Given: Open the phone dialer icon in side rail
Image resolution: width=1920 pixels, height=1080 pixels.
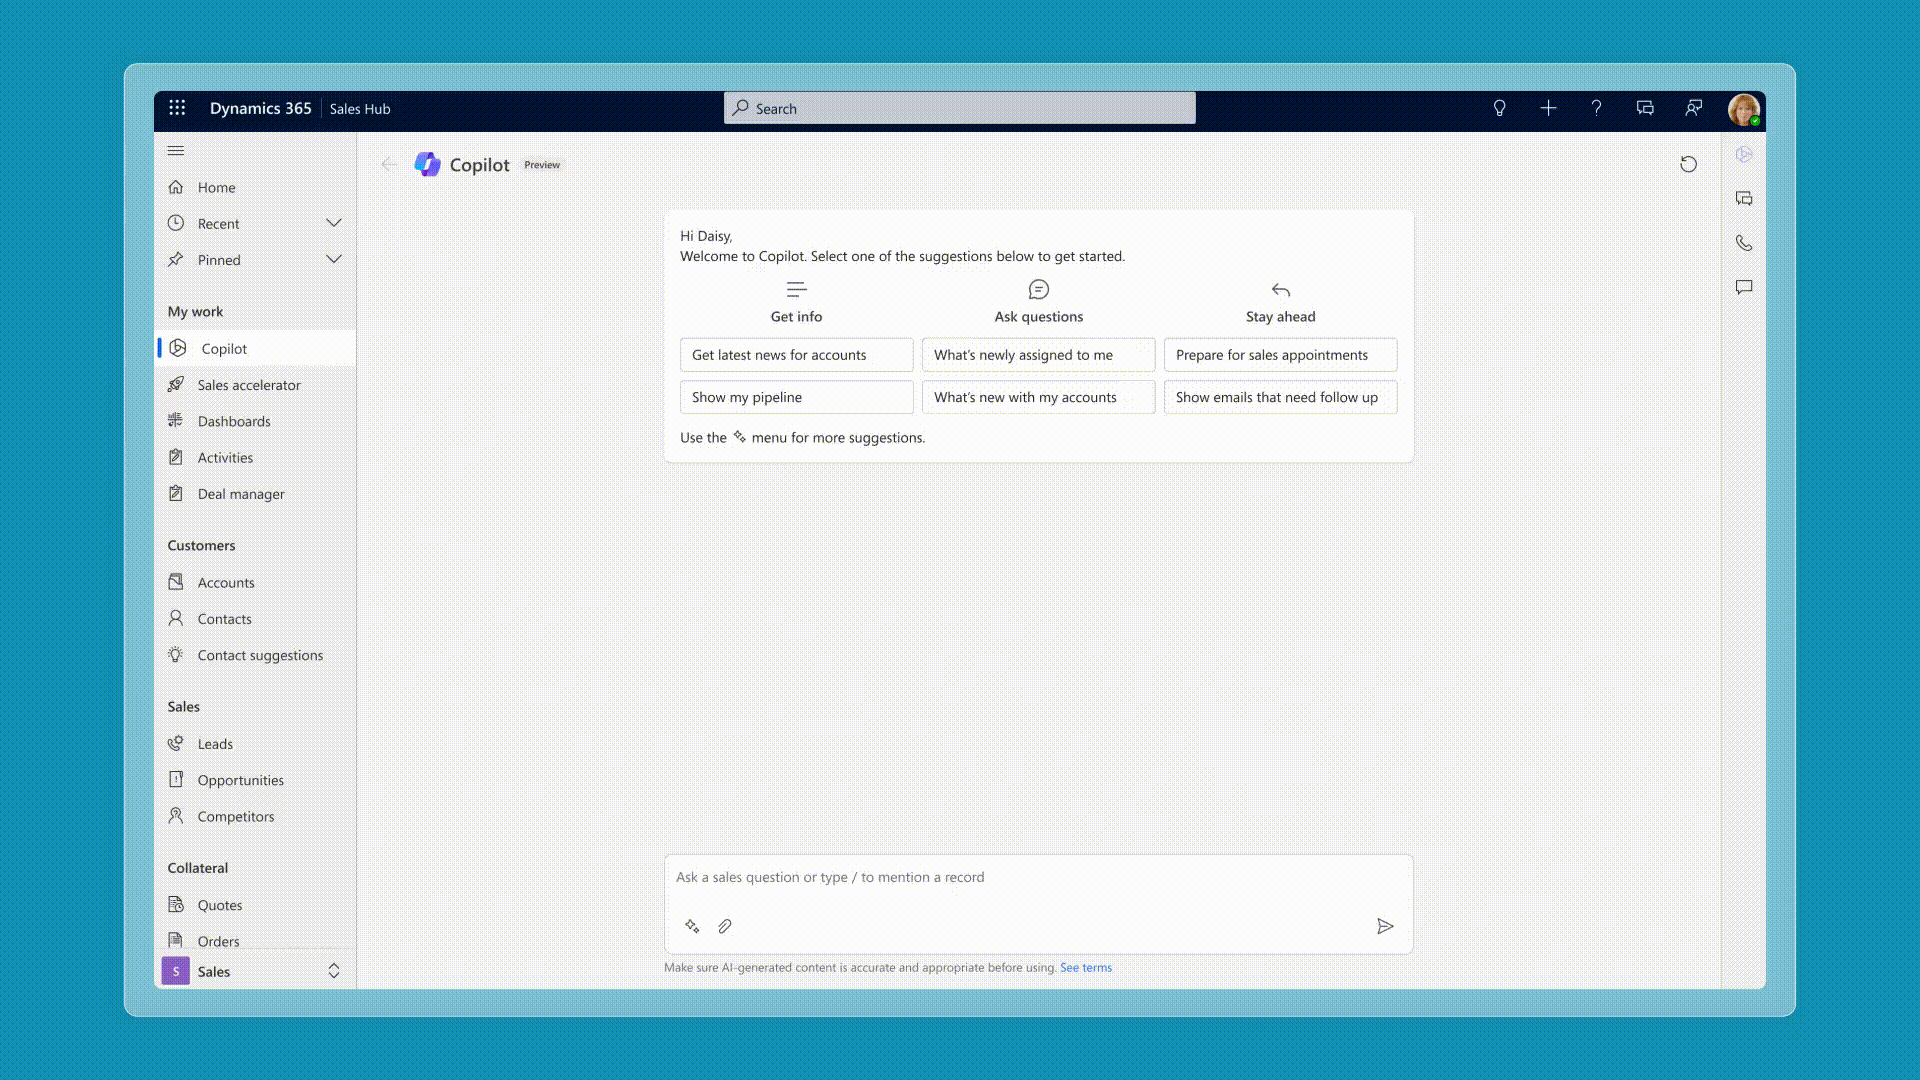Looking at the screenshot, I should [x=1744, y=243].
